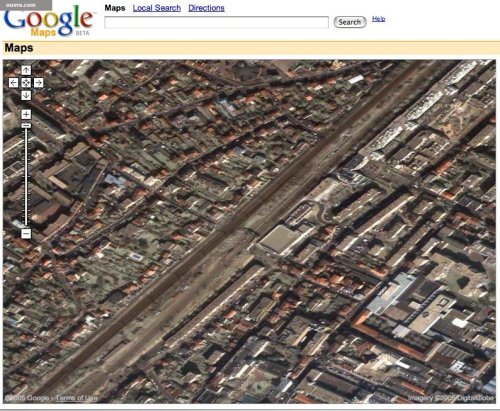
Task: Open the Help link
Action: click(378, 19)
